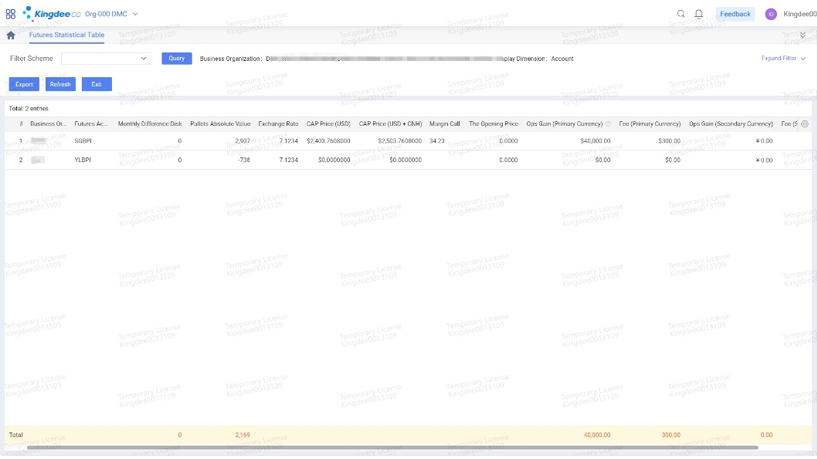
Task: Click the horizontal scrollbar at table bottom
Action: 390,447
